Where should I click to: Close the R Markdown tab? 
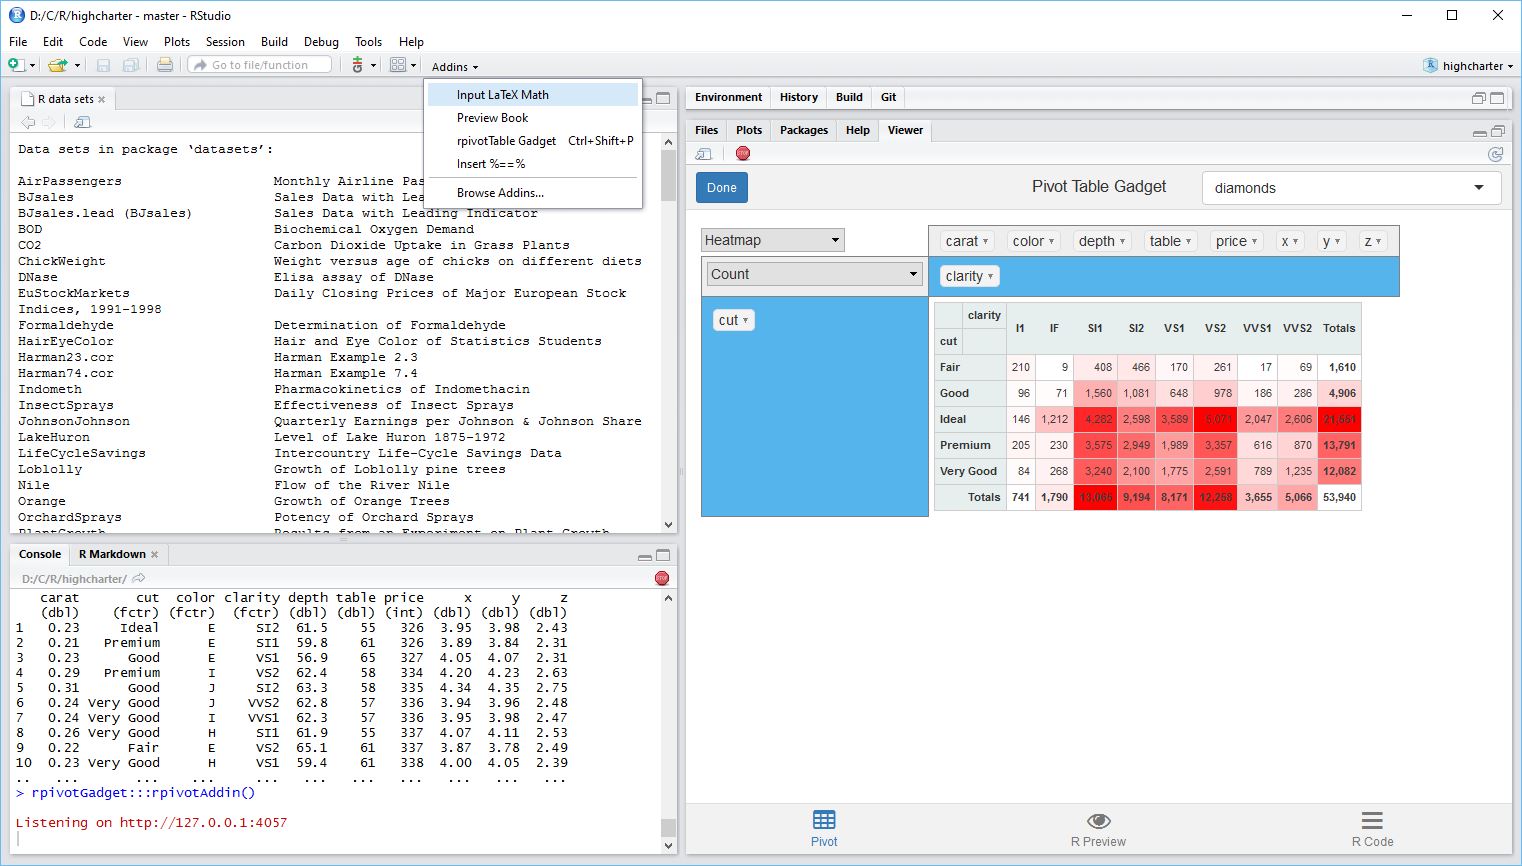click(154, 555)
